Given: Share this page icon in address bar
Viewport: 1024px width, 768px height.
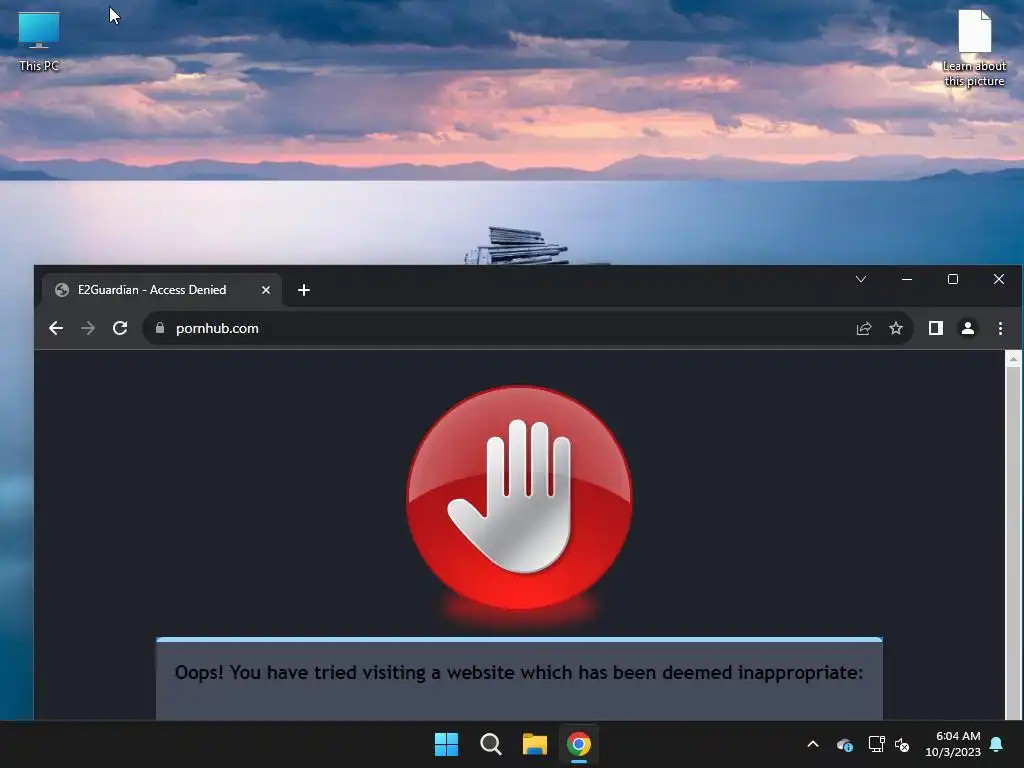Looking at the screenshot, I should (x=864, y=328).
